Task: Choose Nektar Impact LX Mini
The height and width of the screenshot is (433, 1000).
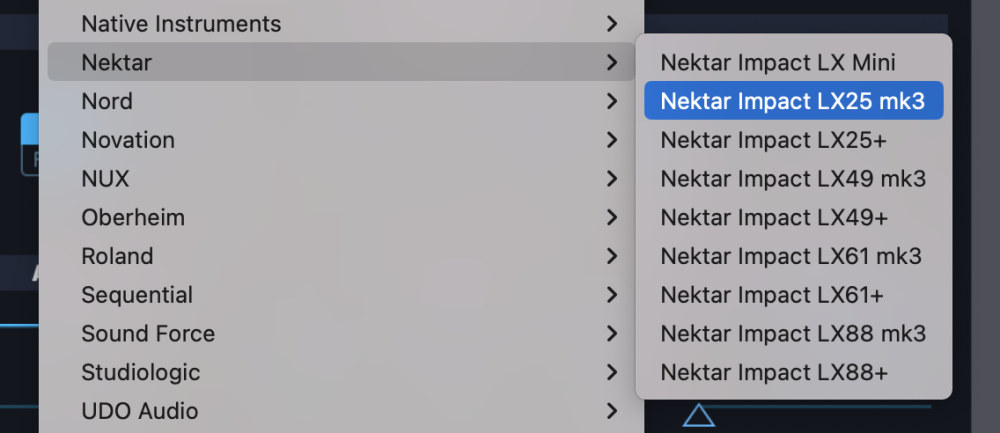Action: tap(778, 62)
